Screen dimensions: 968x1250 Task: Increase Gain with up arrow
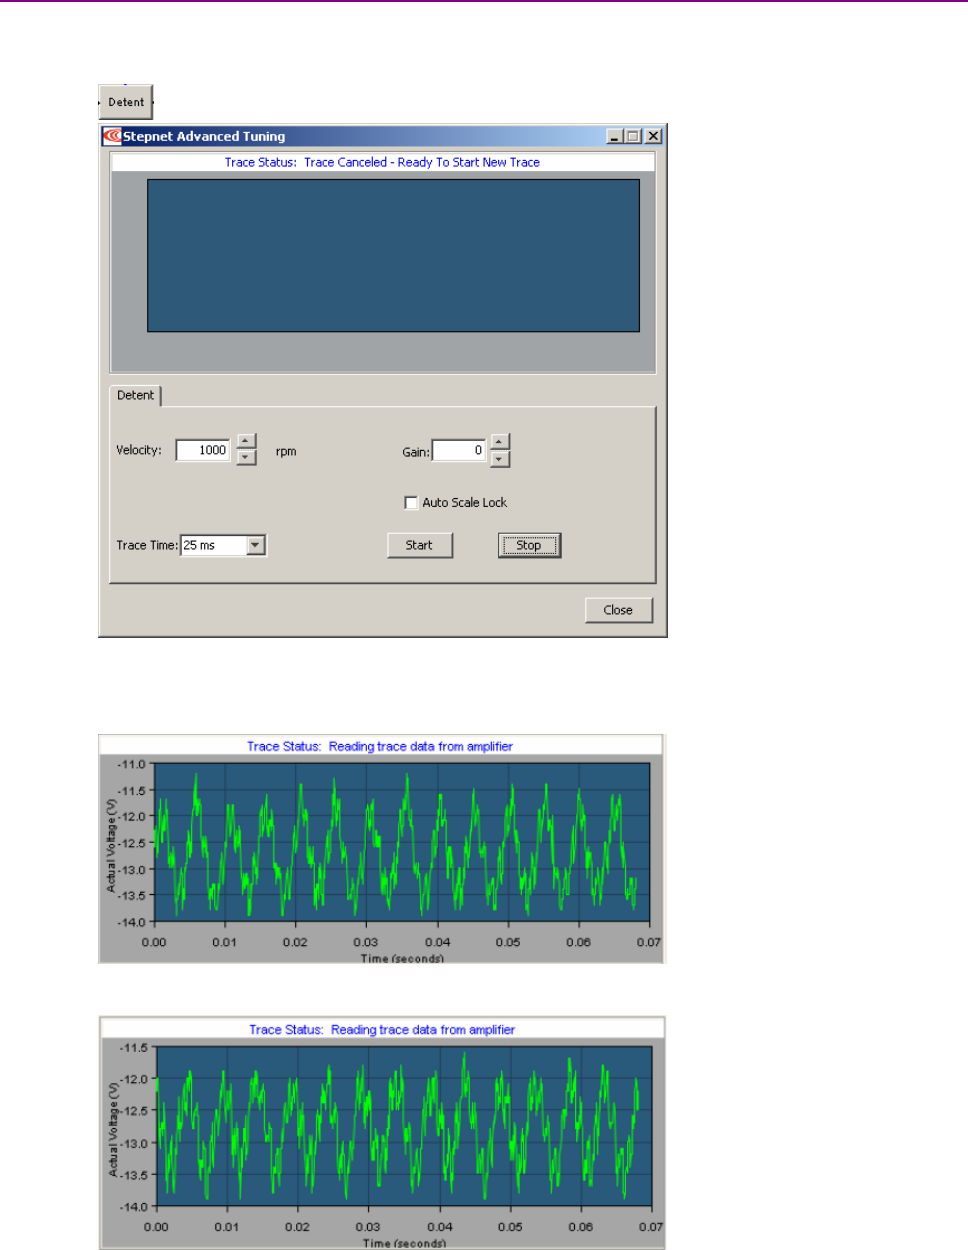click(x=500, y=442)
